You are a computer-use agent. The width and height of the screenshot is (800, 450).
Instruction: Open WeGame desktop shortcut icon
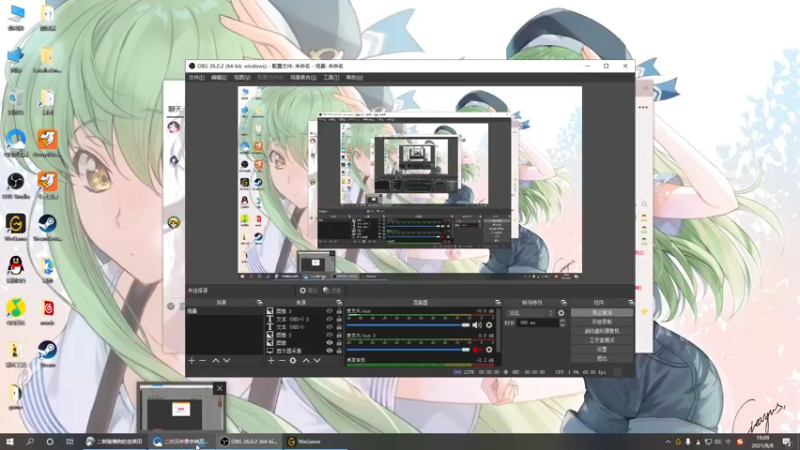tap(16, 227)
